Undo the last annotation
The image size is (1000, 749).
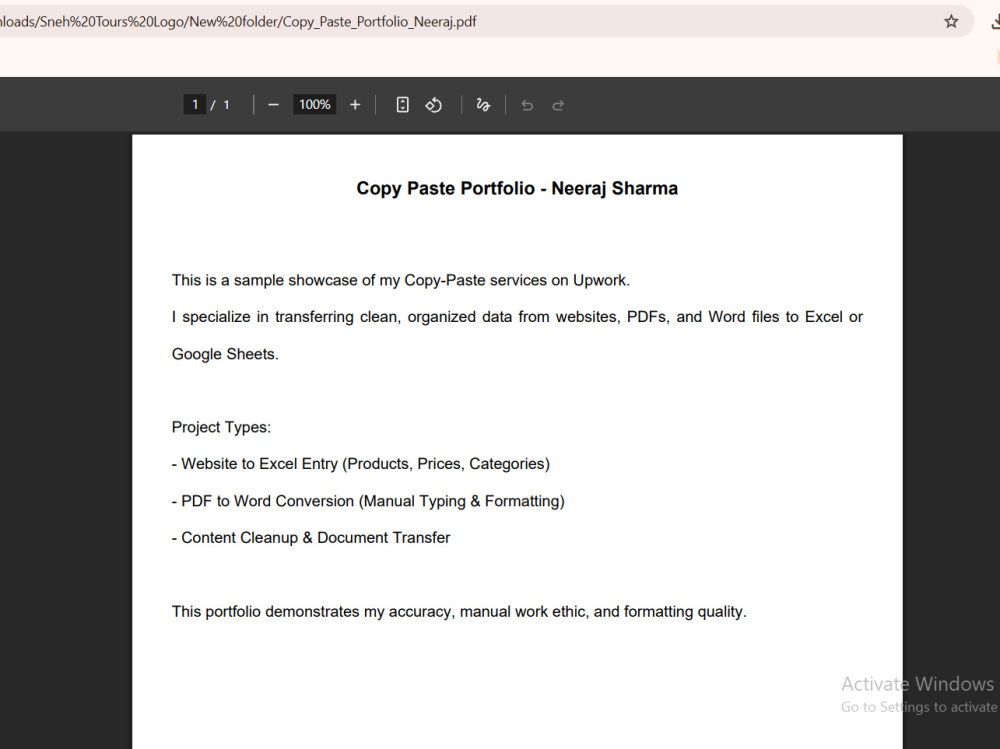tap(527, 105)
